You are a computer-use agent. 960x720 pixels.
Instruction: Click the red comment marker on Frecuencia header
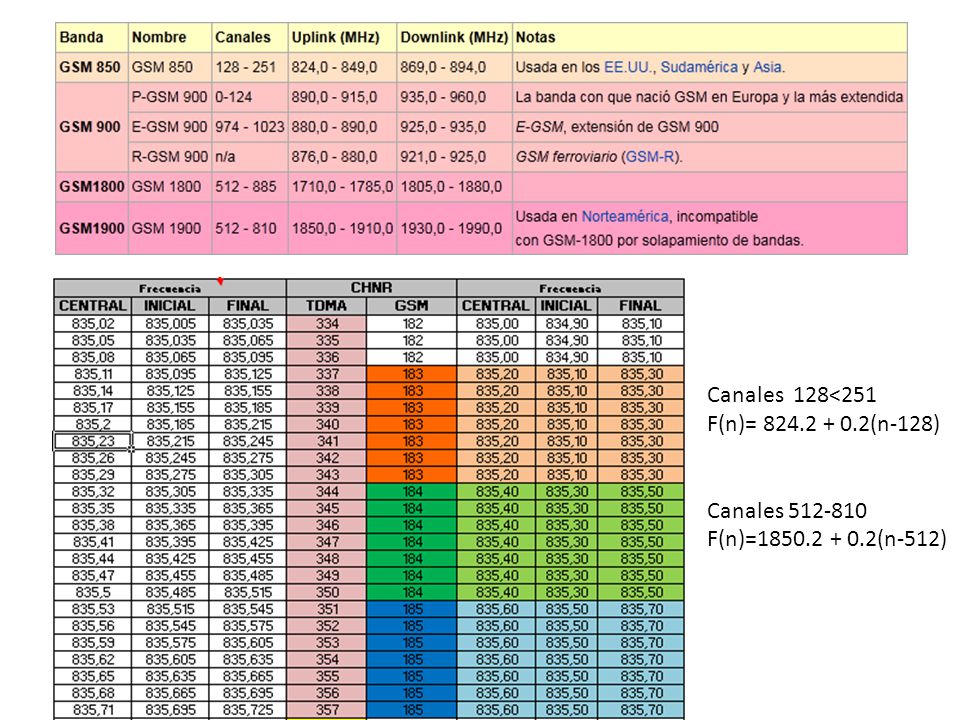(x=220, y=282)
